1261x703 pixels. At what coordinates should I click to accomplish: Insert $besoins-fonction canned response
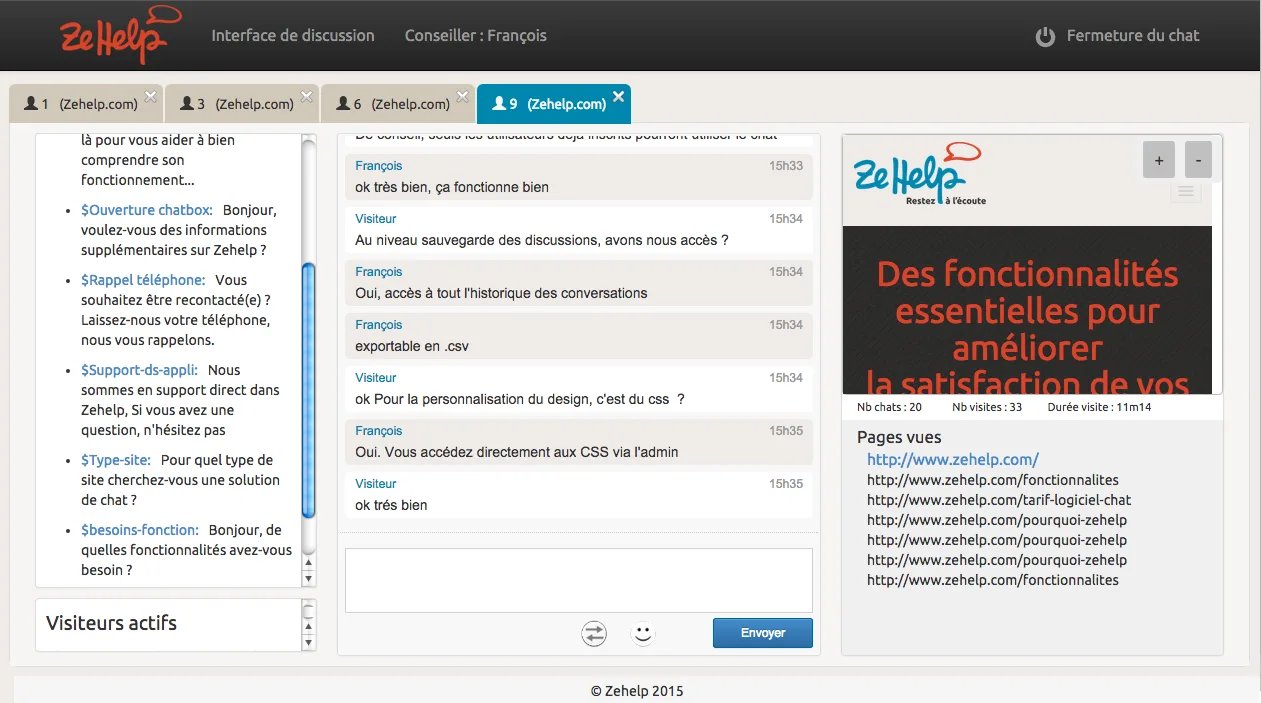[140, 530]
